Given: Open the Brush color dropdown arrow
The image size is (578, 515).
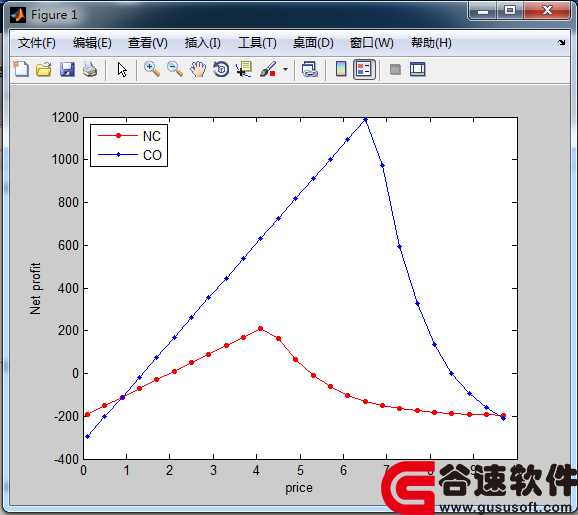Looking at the screenshot, I should point(285,69).
